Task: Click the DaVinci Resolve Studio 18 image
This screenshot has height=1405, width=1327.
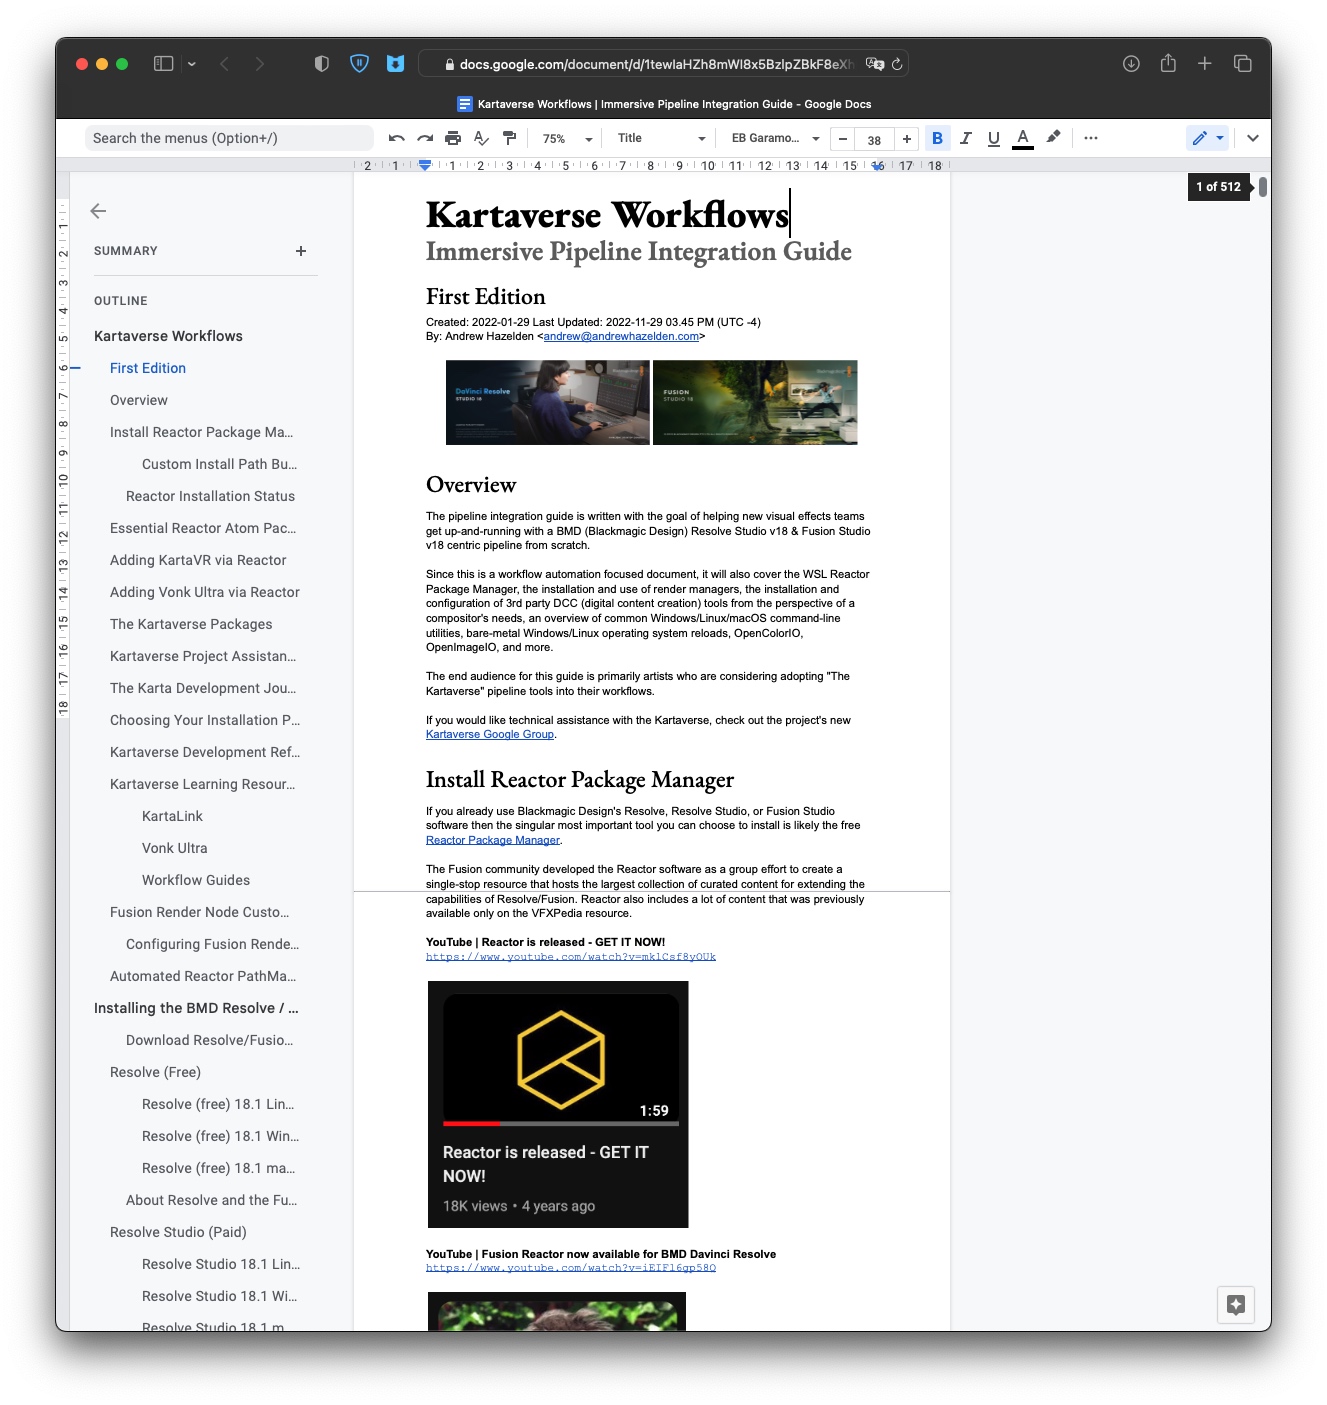Action: click(548, 402)
